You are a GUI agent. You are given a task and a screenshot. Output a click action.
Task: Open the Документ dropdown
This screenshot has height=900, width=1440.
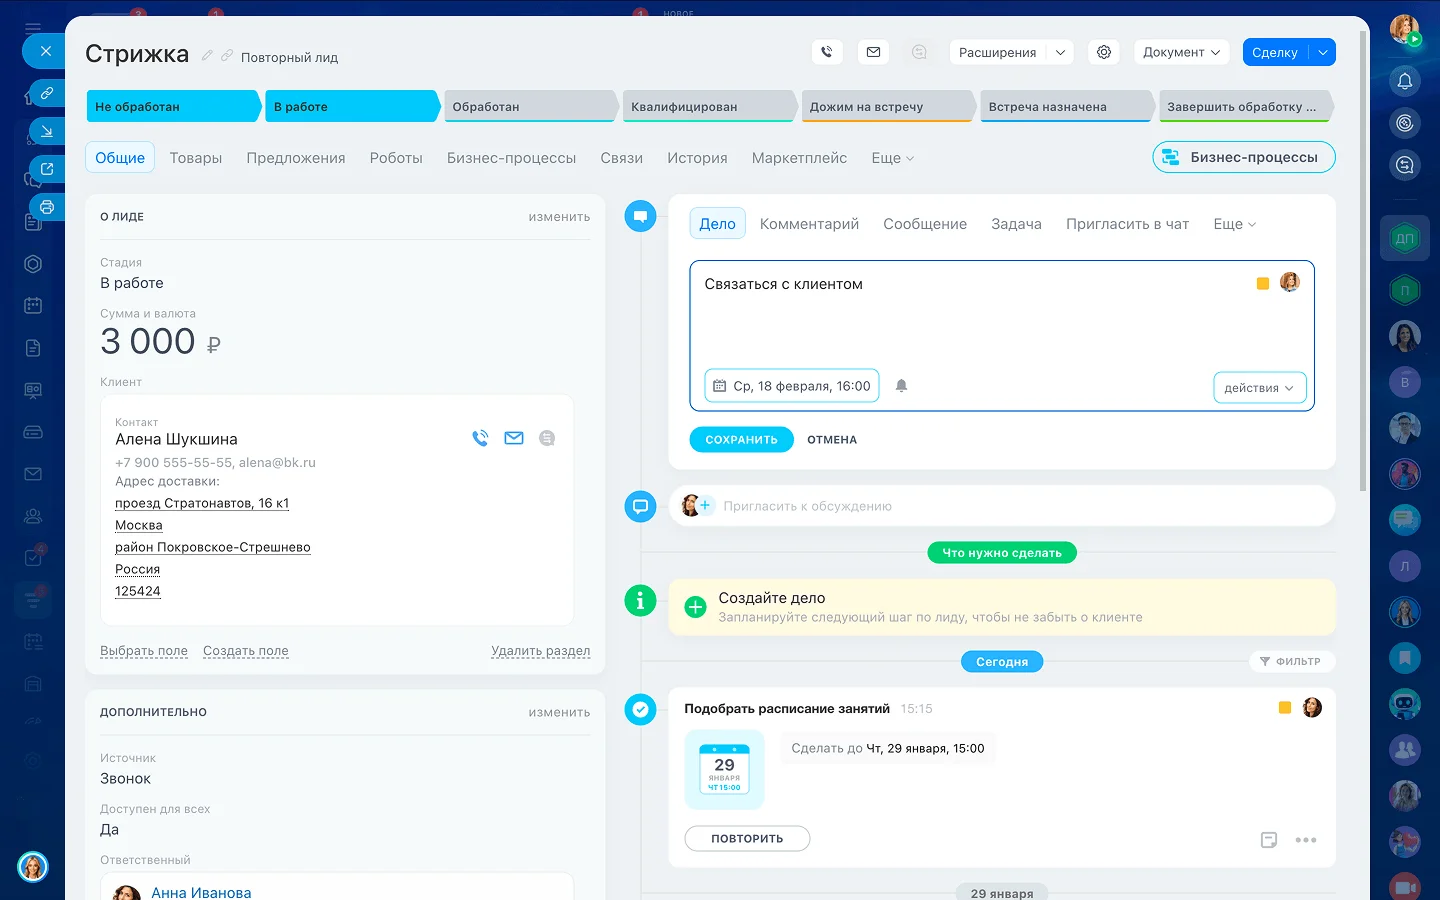pyautogui.click(x=1181, y=52)
